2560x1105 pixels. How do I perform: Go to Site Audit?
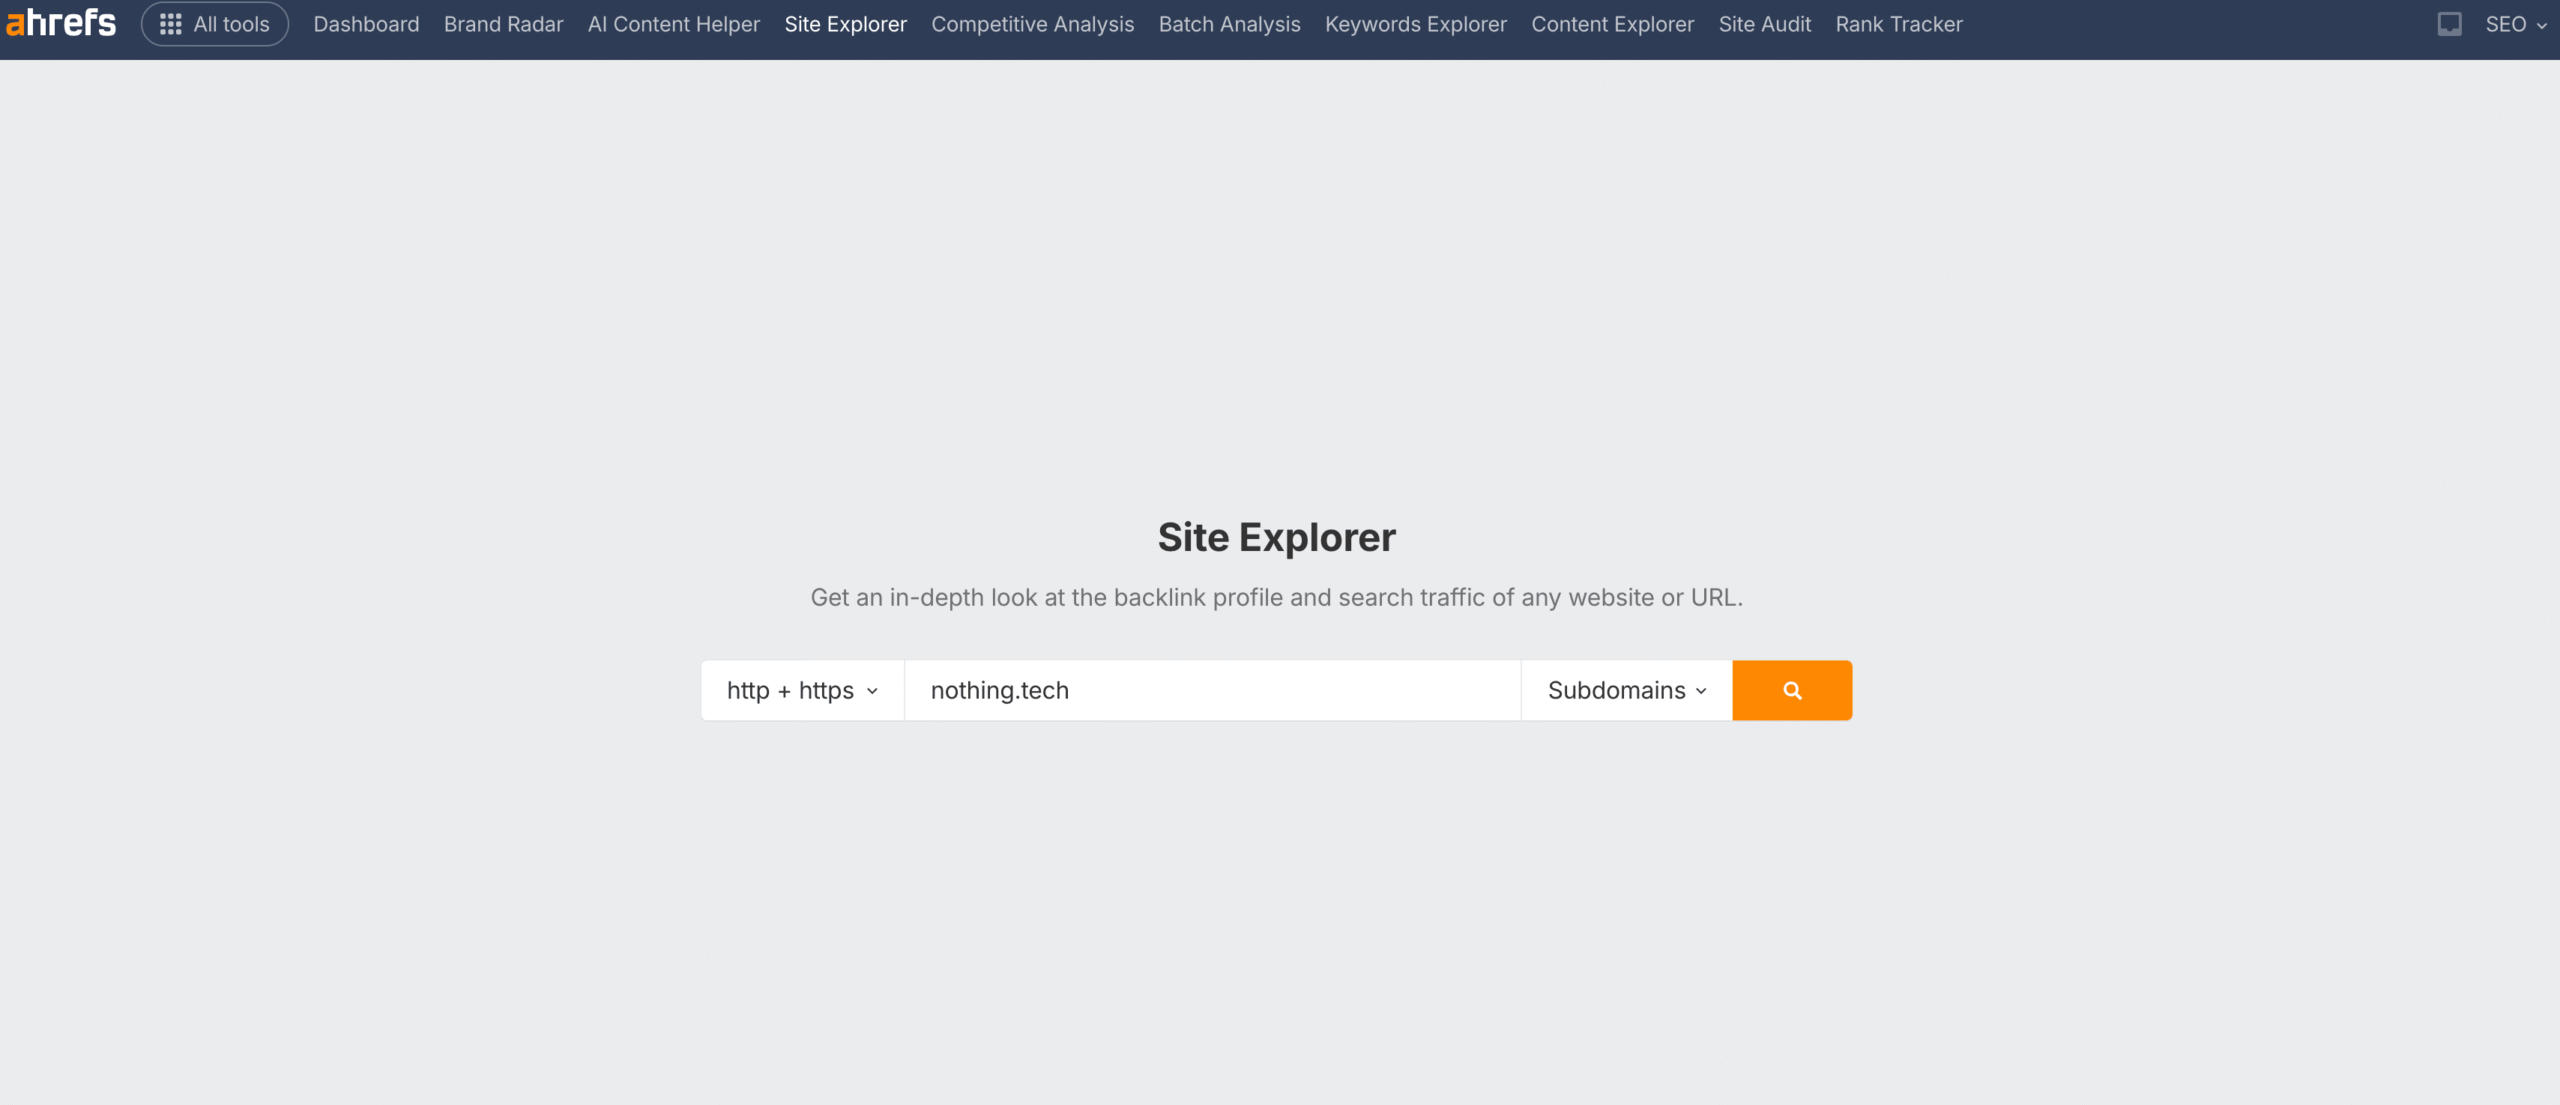1764,24
